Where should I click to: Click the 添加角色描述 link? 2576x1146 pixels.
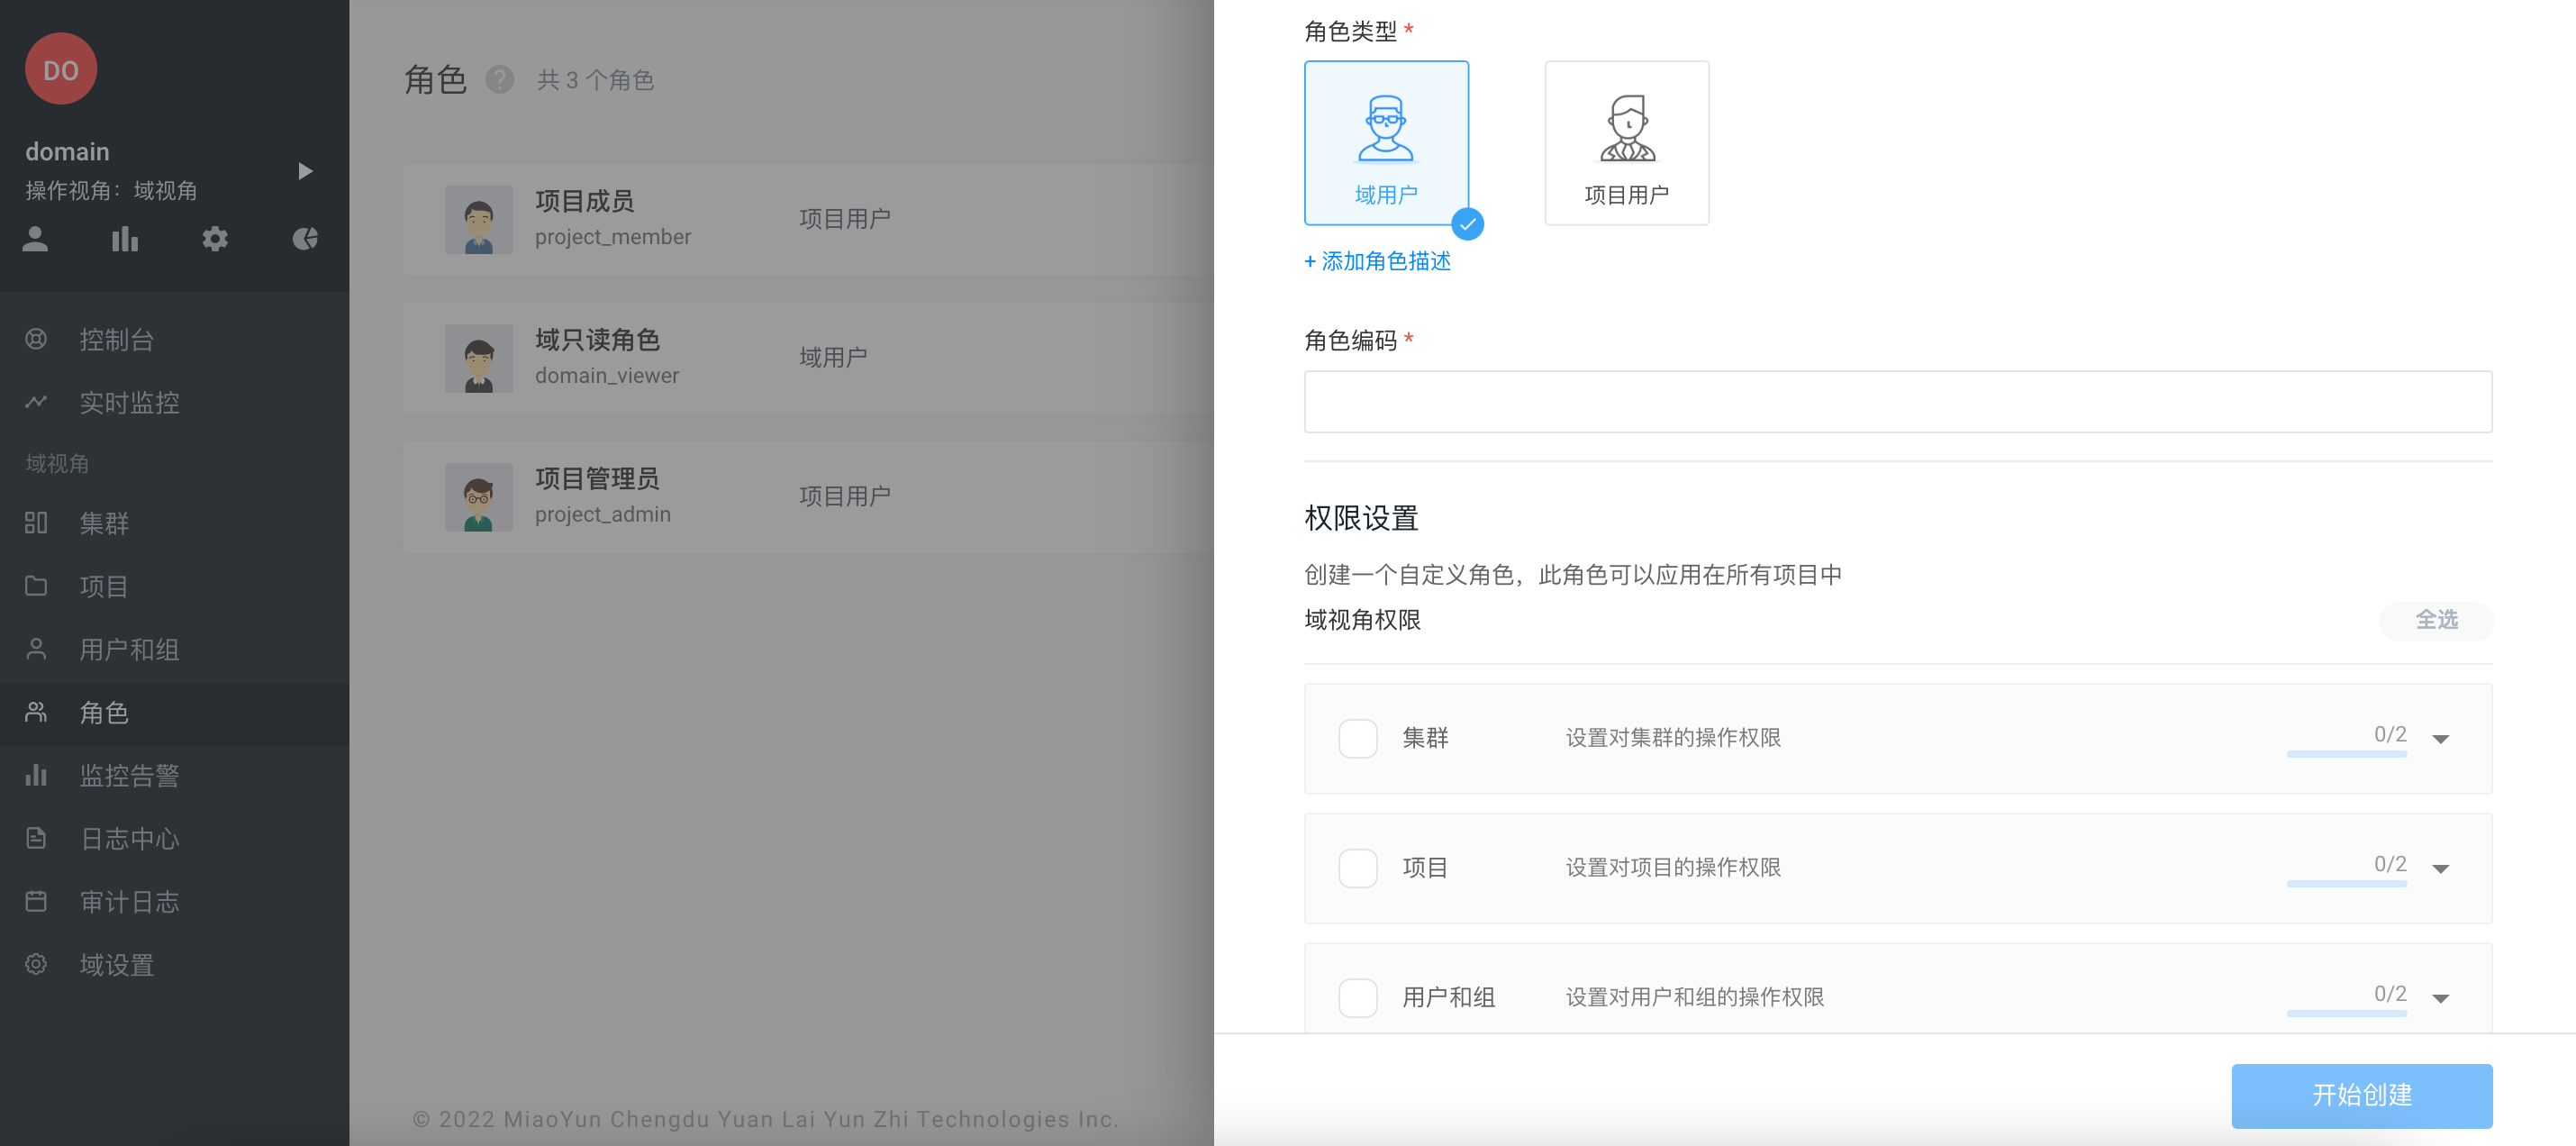tap(1376, 261)
